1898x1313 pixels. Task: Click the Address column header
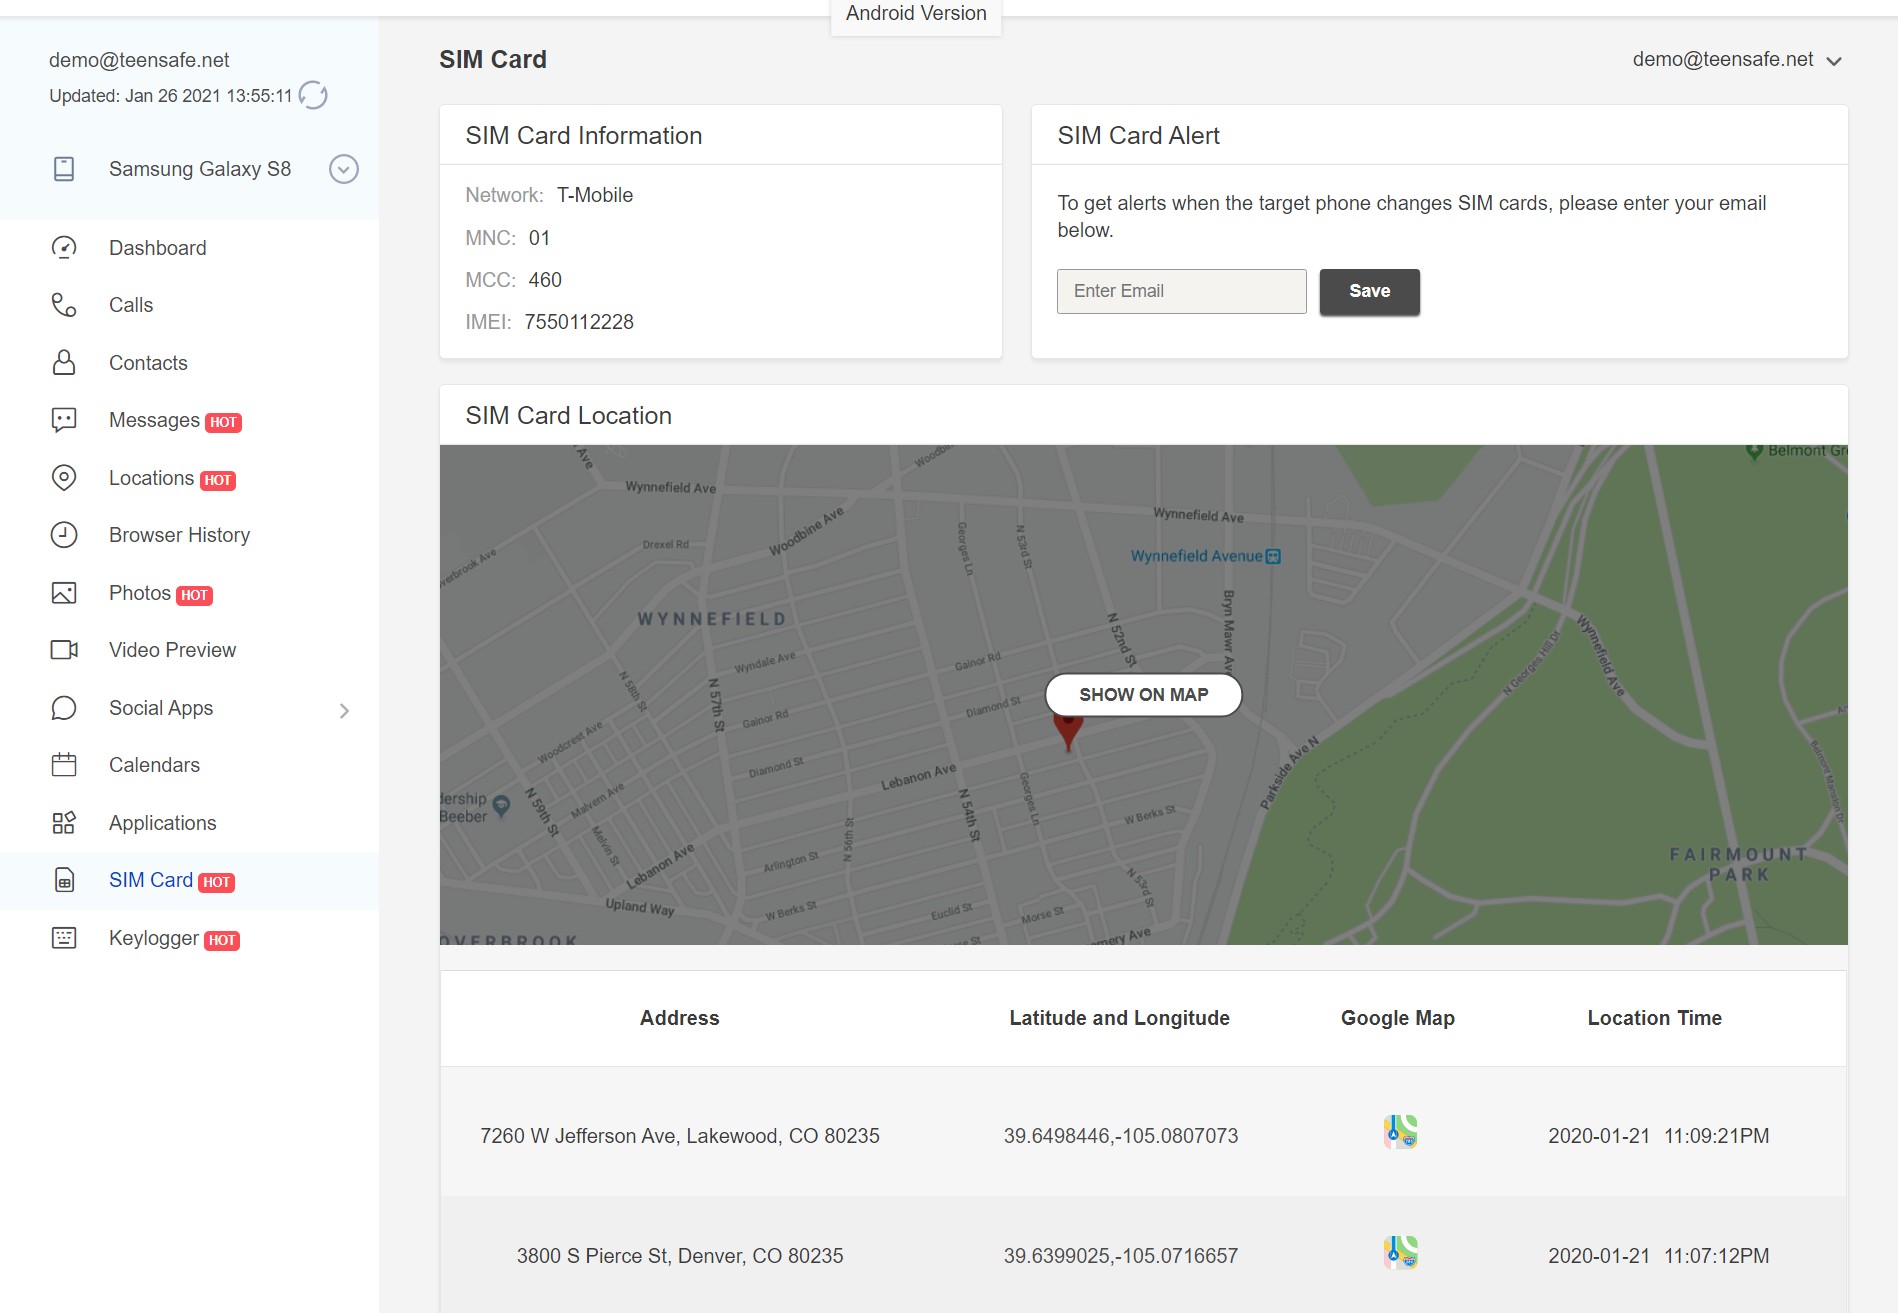point(680,1018)
